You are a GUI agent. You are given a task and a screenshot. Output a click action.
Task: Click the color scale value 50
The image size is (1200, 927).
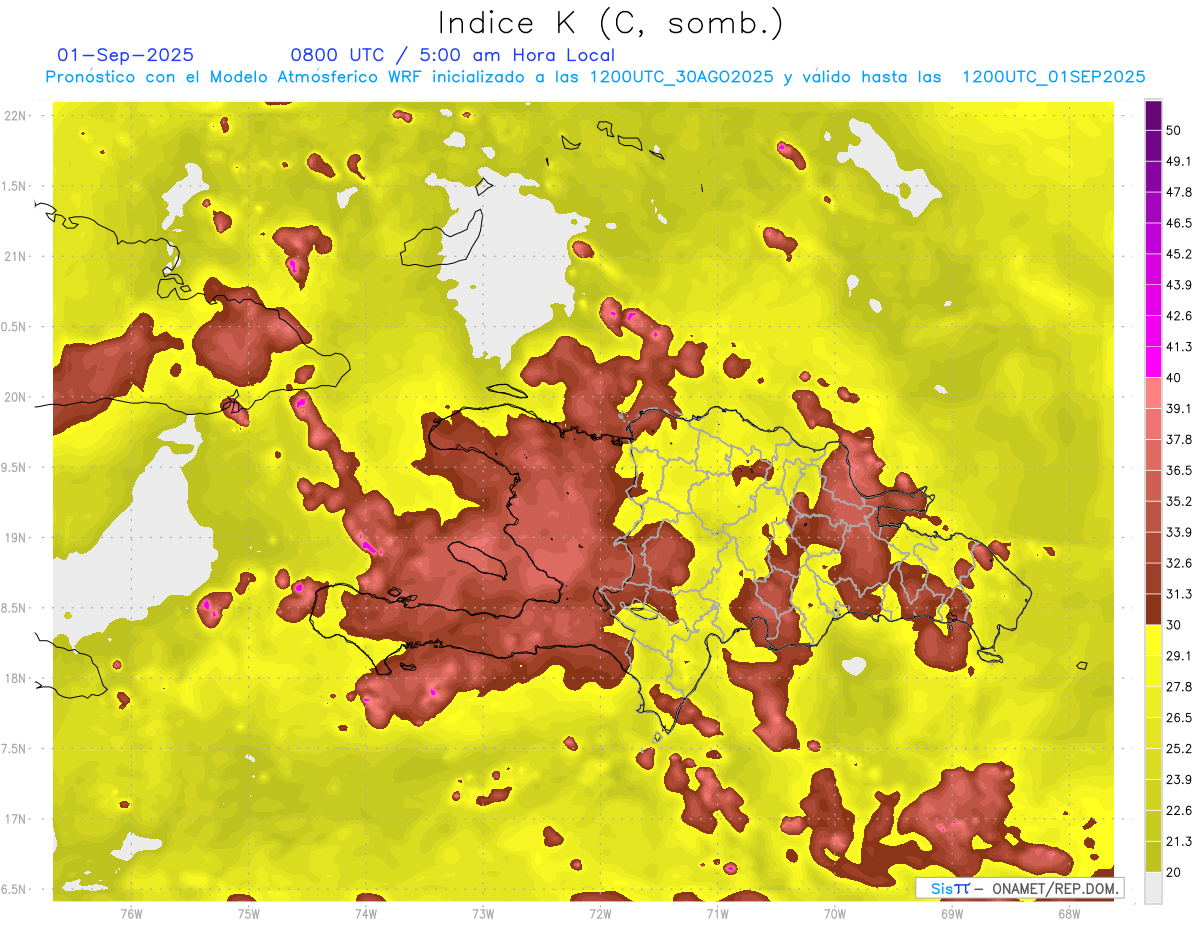1174,130
